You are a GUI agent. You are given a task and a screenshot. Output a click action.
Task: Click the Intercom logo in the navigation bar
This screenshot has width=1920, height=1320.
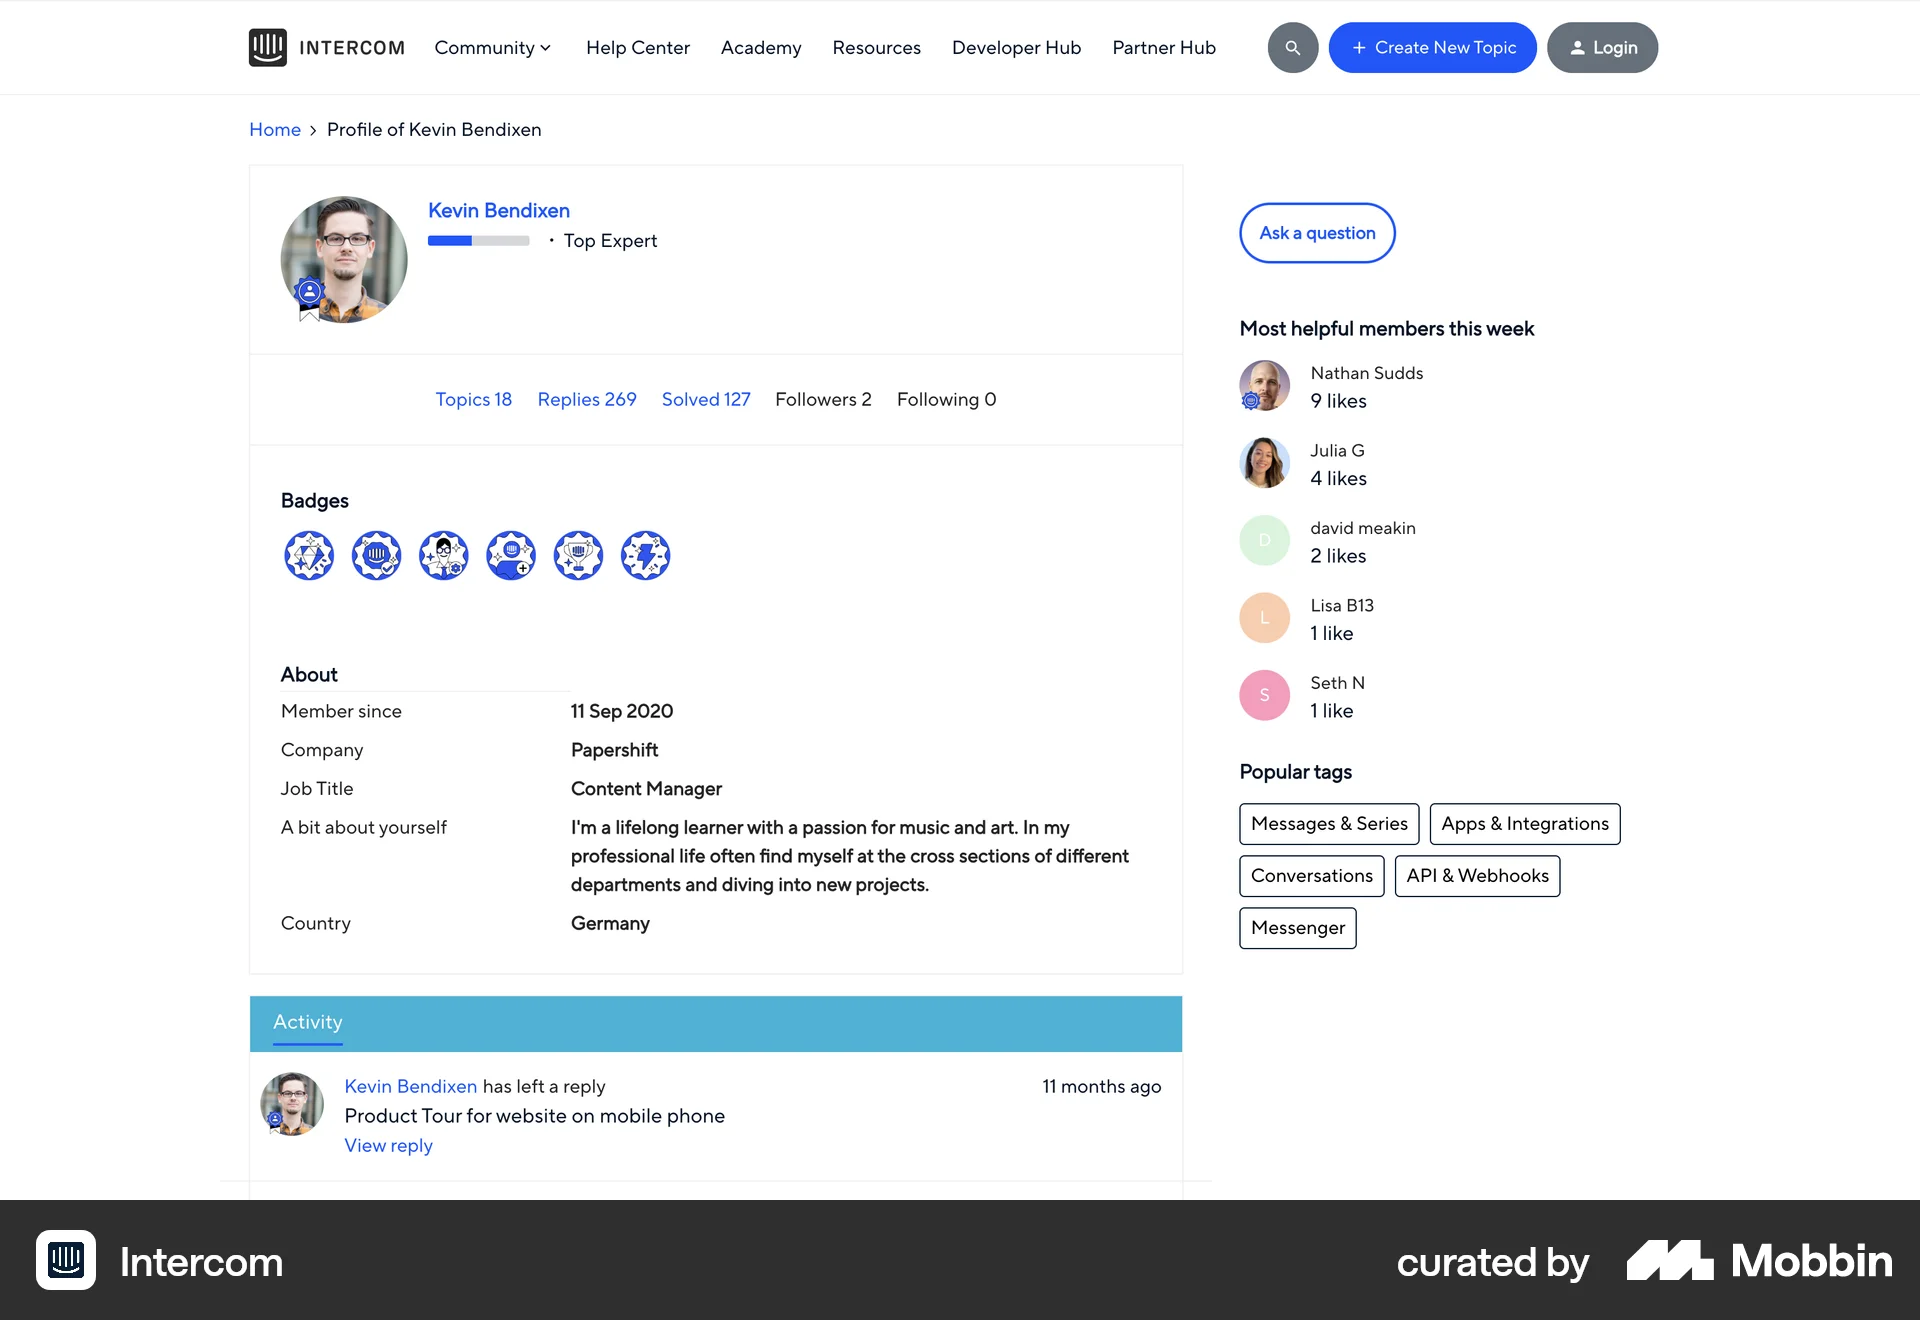pyautogui.click(x=326, y=47)
